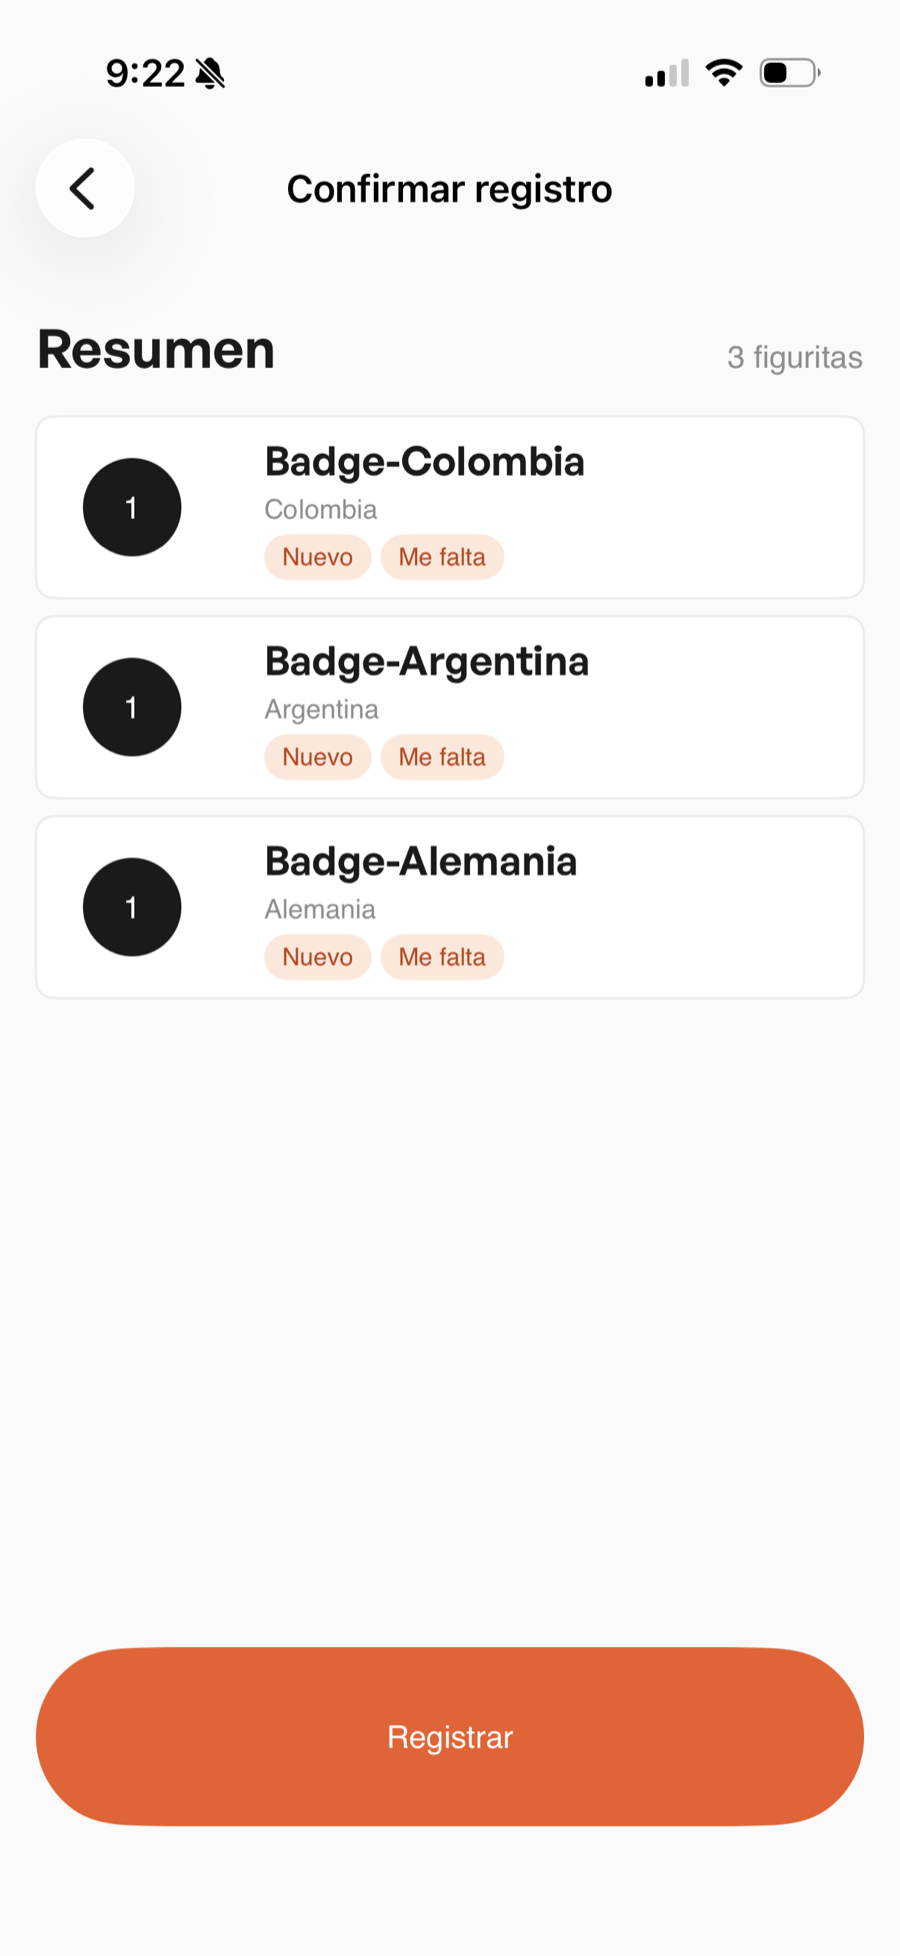Tap the quantity circle for Badge-Argentina
Image resolution: width=900 pixels, height=1956 pixels.
[132, 707]
